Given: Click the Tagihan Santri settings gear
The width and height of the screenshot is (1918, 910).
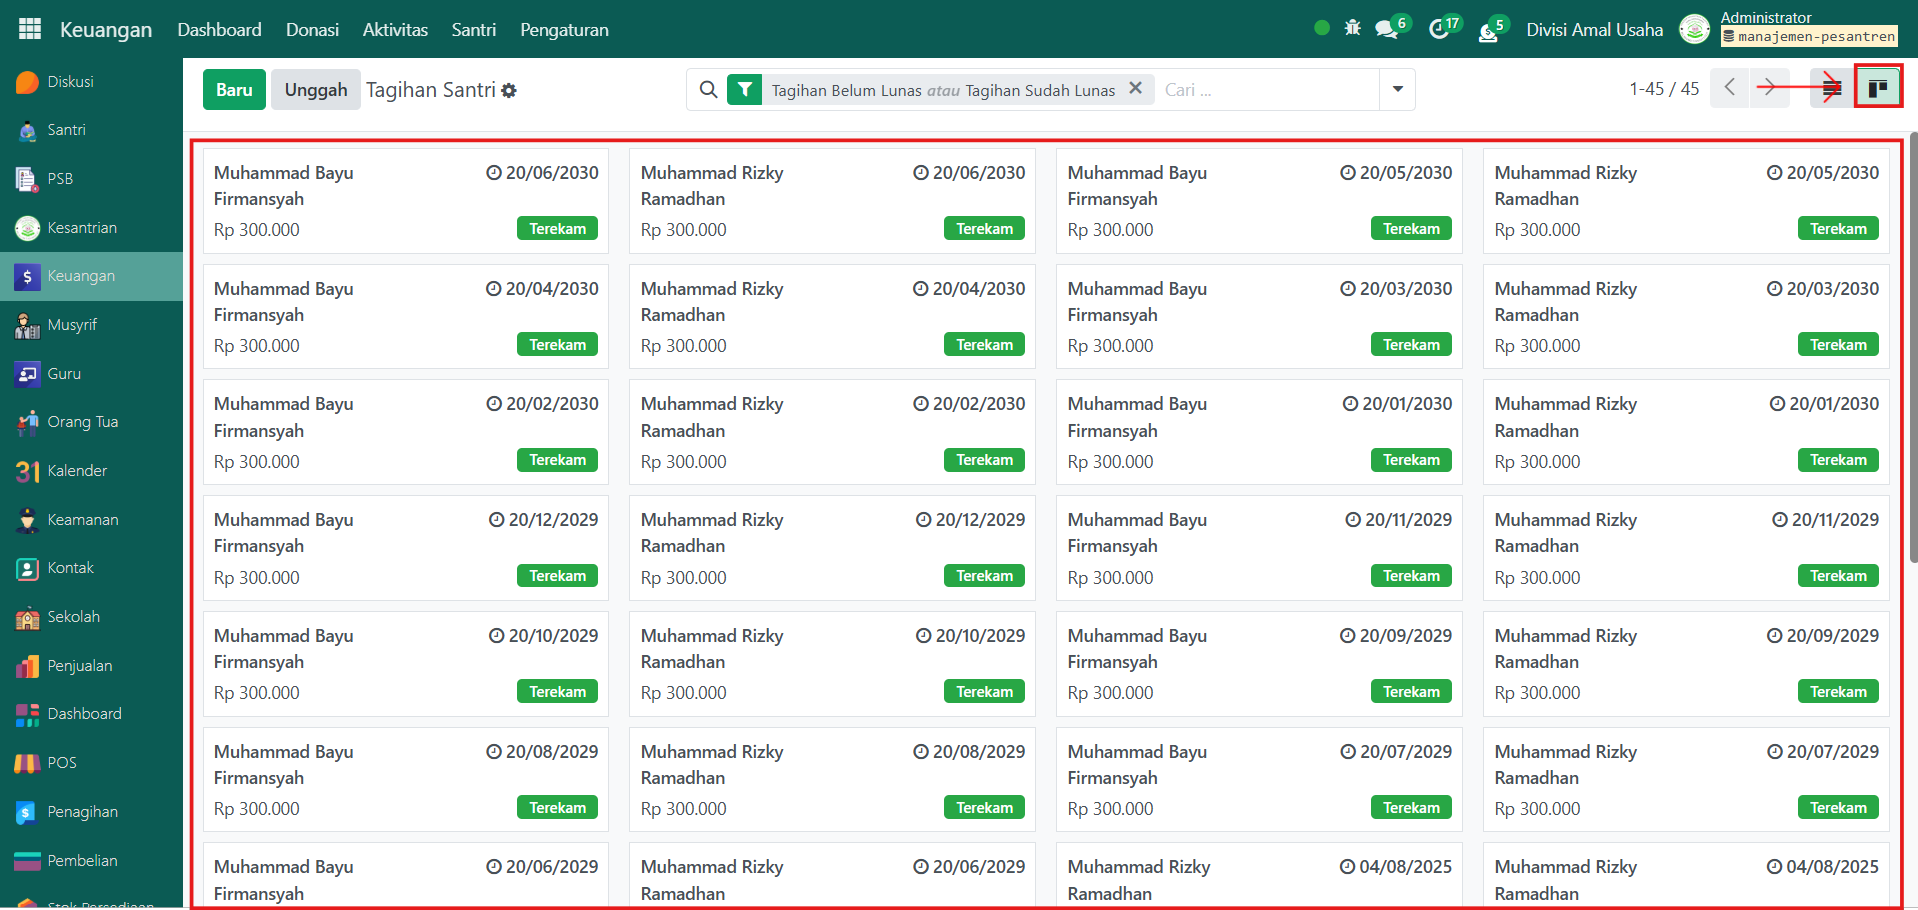Looking at the screenshot, I should pos(509,90).
